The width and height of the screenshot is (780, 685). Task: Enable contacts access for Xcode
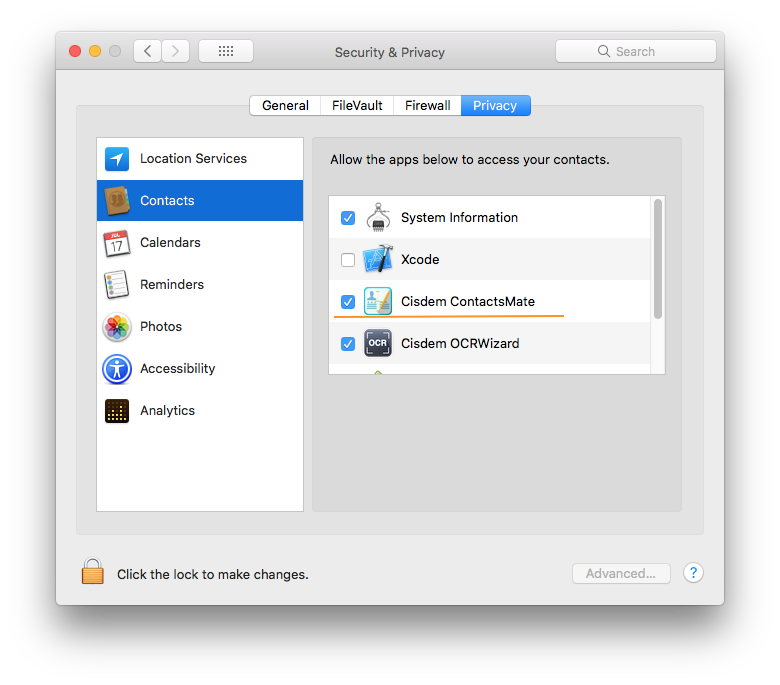pos(348,260)
